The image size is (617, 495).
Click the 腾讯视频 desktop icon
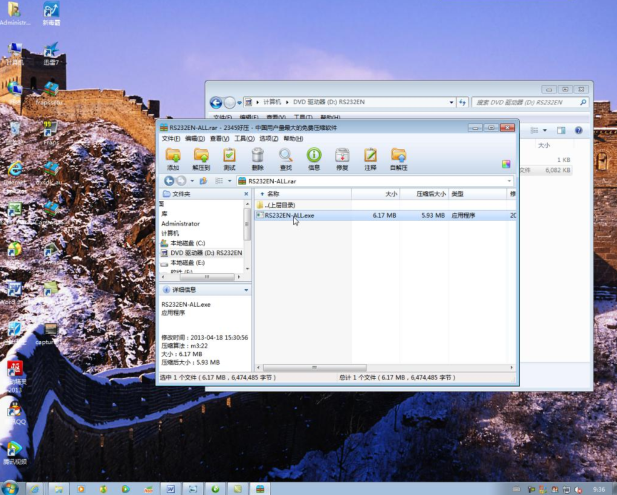(x=15, y=453)
